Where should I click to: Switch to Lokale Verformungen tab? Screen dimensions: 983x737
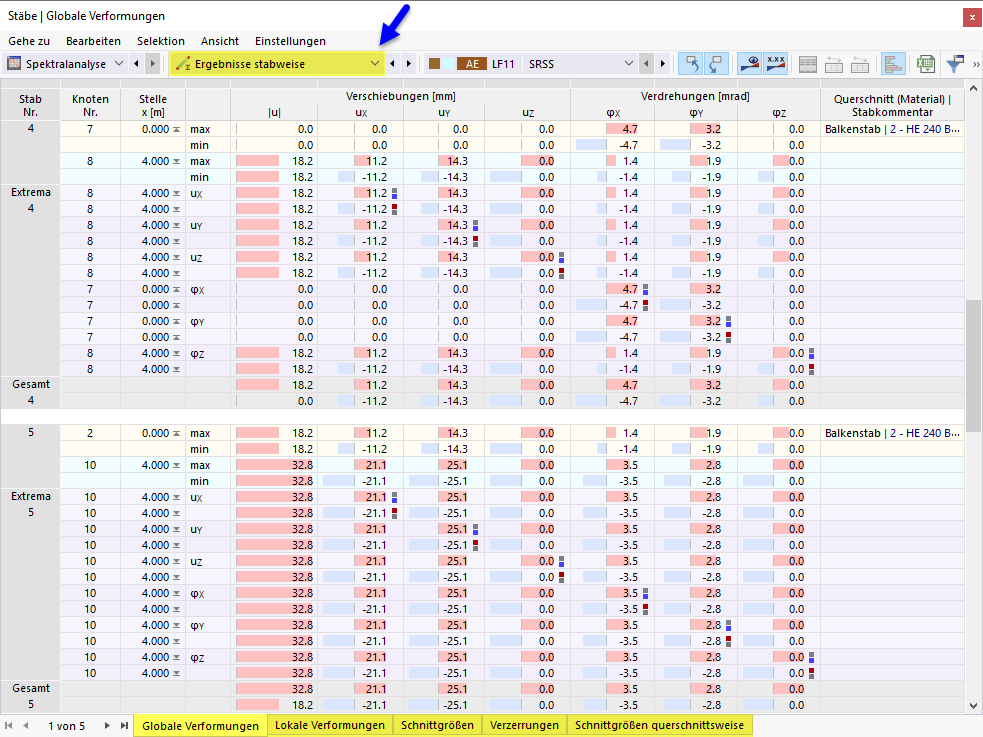330,725
